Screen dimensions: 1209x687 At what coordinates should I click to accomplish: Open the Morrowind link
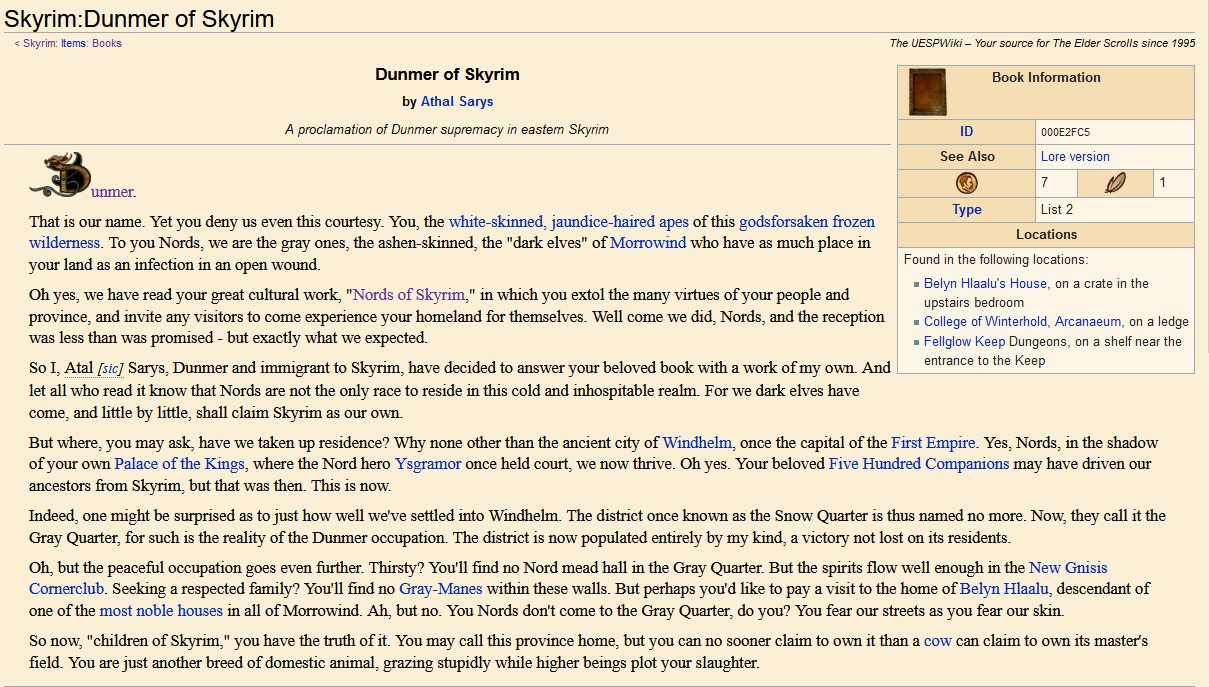[x=650, y=243]
